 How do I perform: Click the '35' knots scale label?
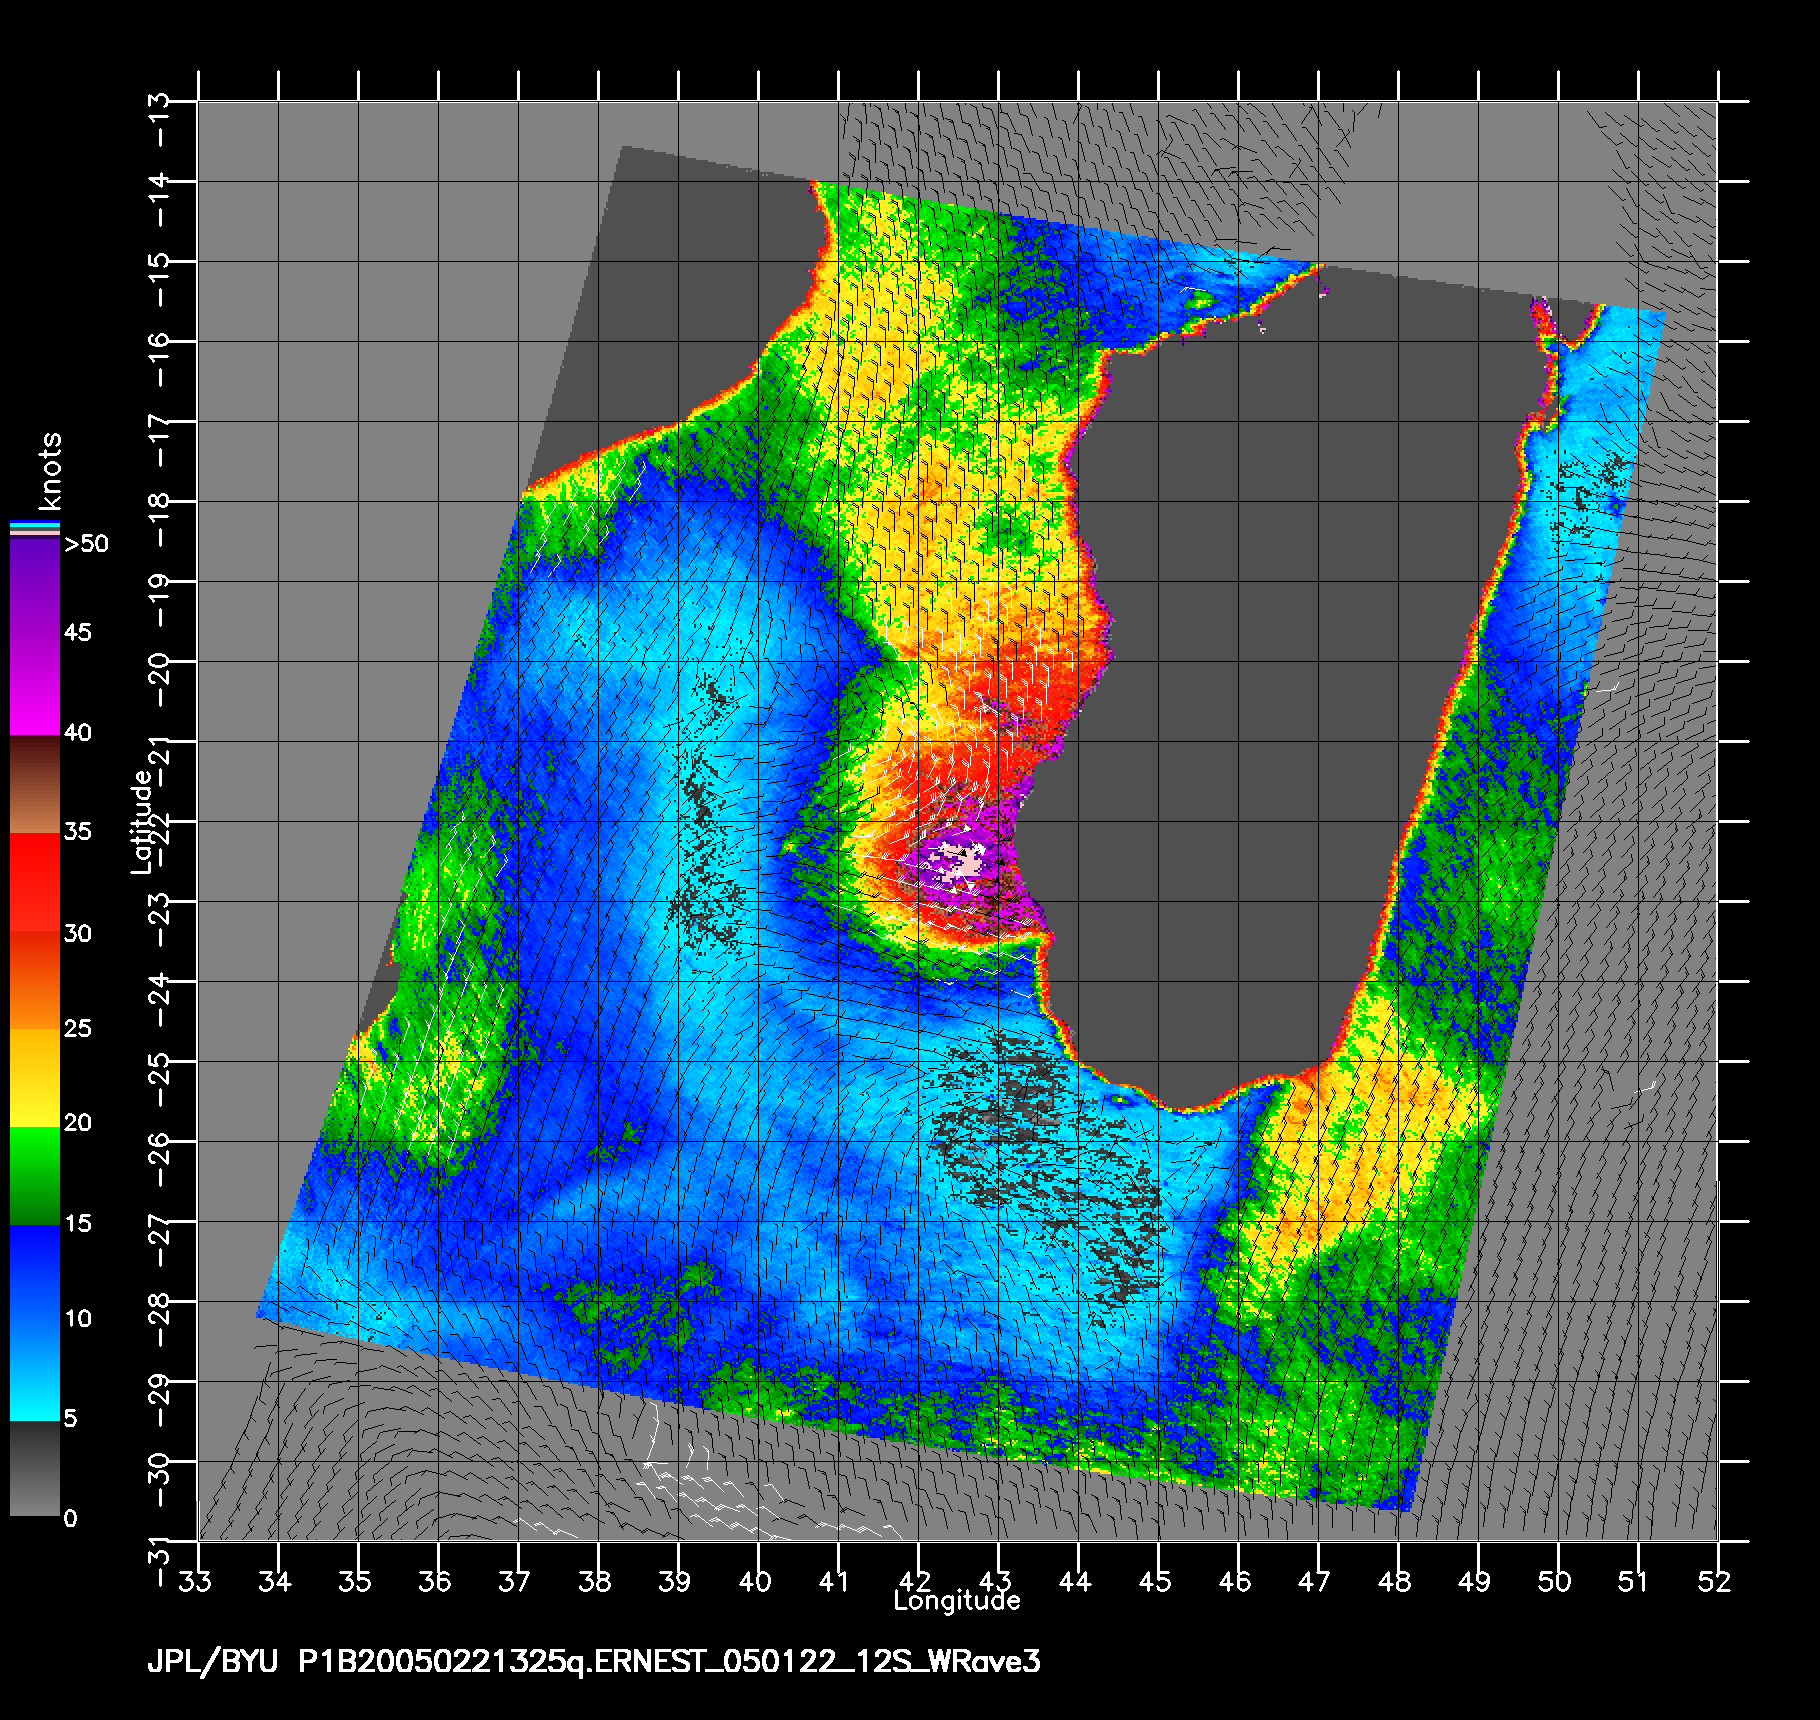click(78, 832)
